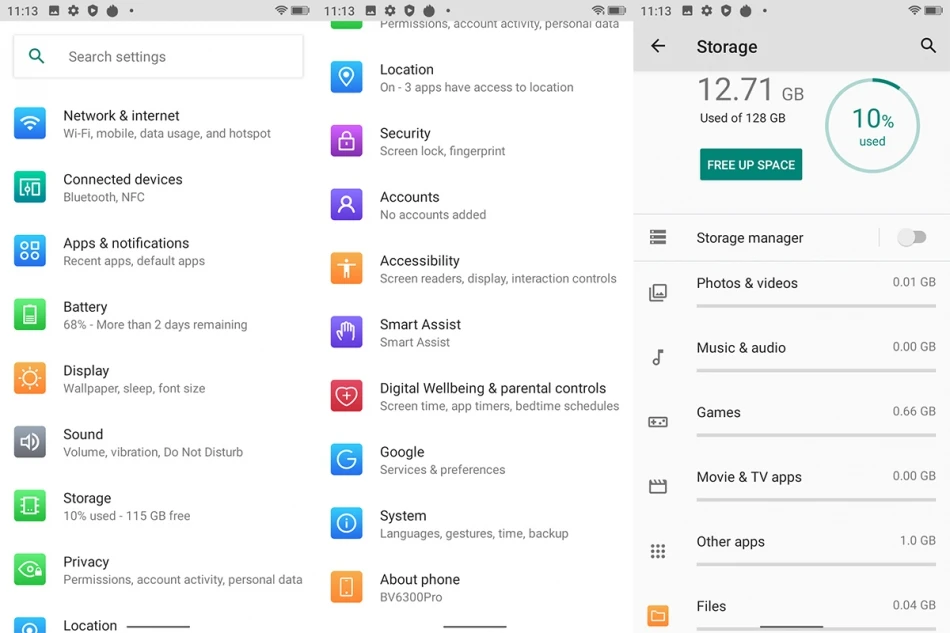This screenshot has width=950, height=633.
Task: Tap the System info icon
Action: [347, 523]
